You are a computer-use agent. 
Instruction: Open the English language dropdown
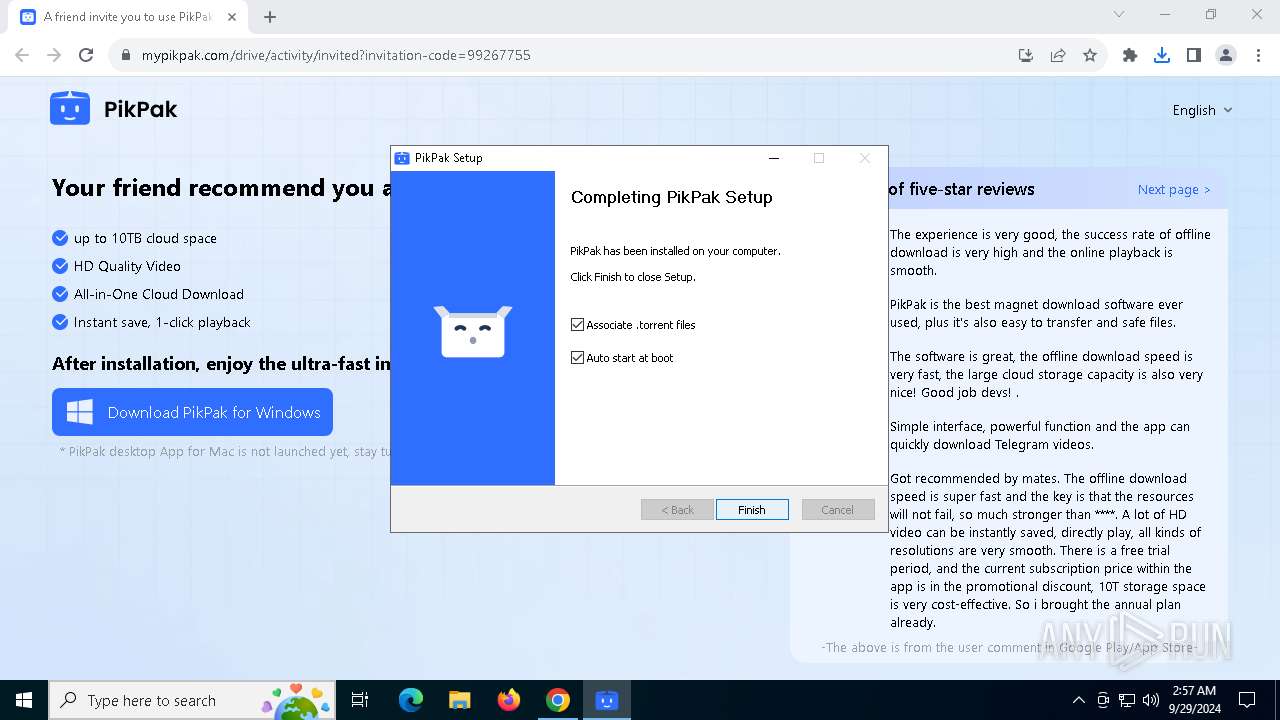(1202, 110)
